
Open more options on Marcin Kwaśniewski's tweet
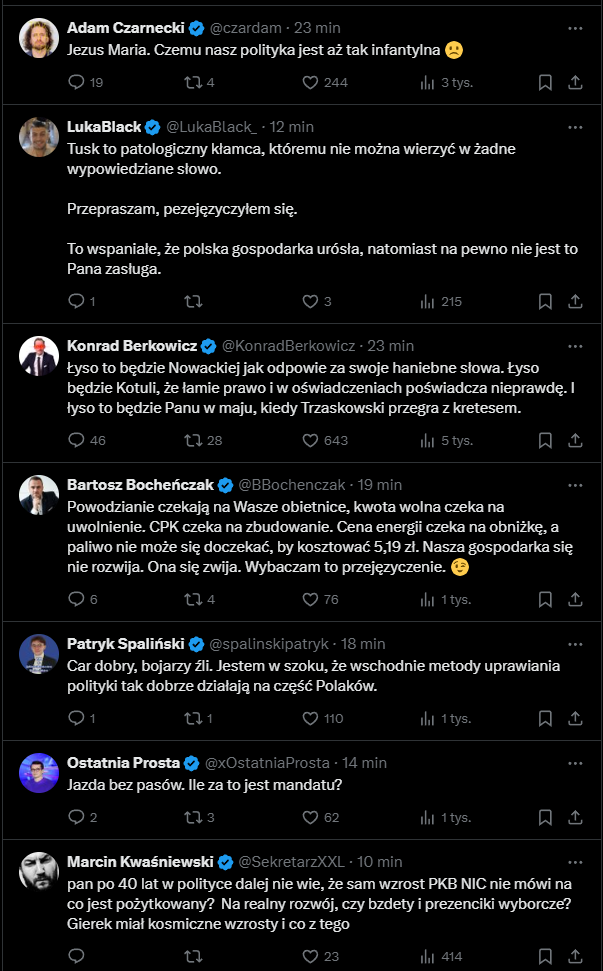click(x=575, y=860)
